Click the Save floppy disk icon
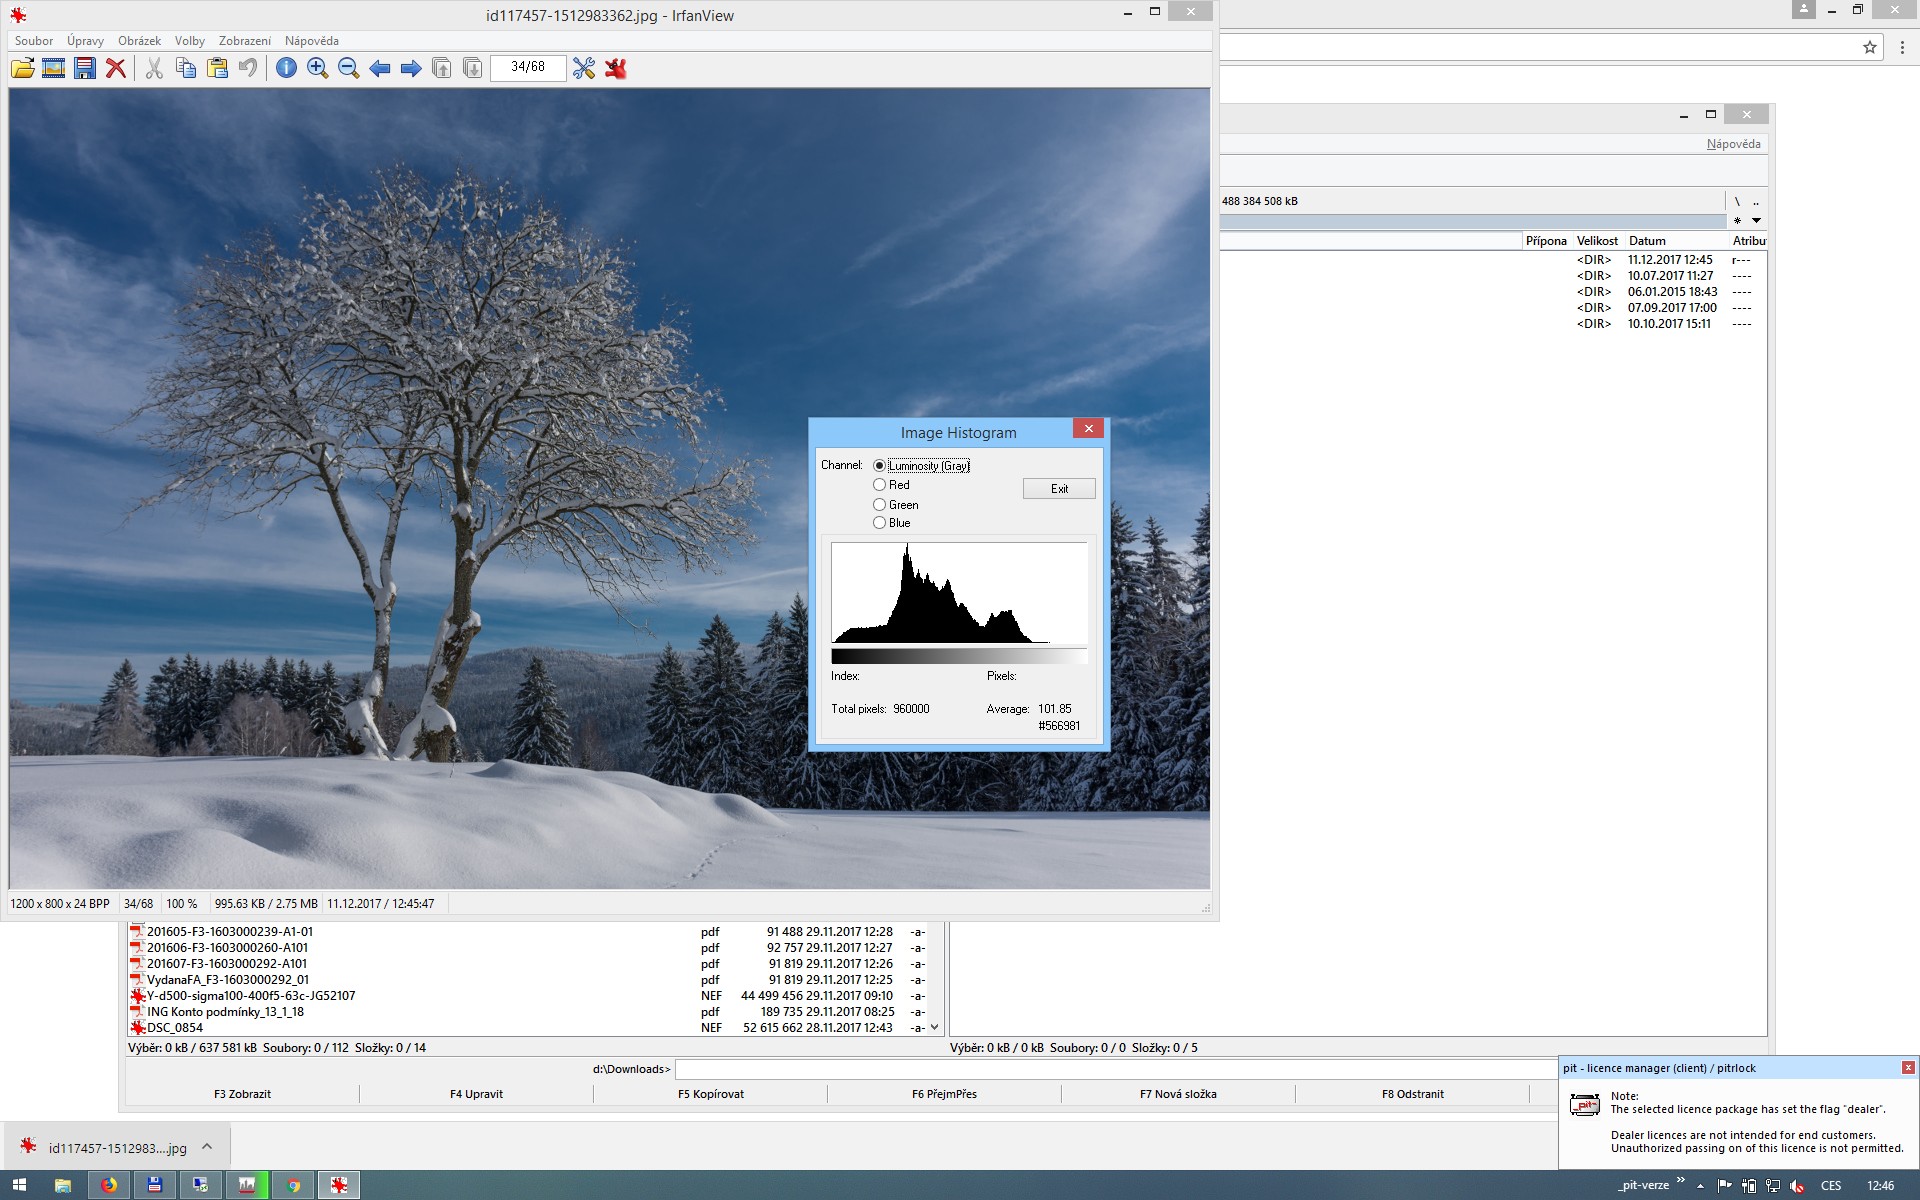 85,68
